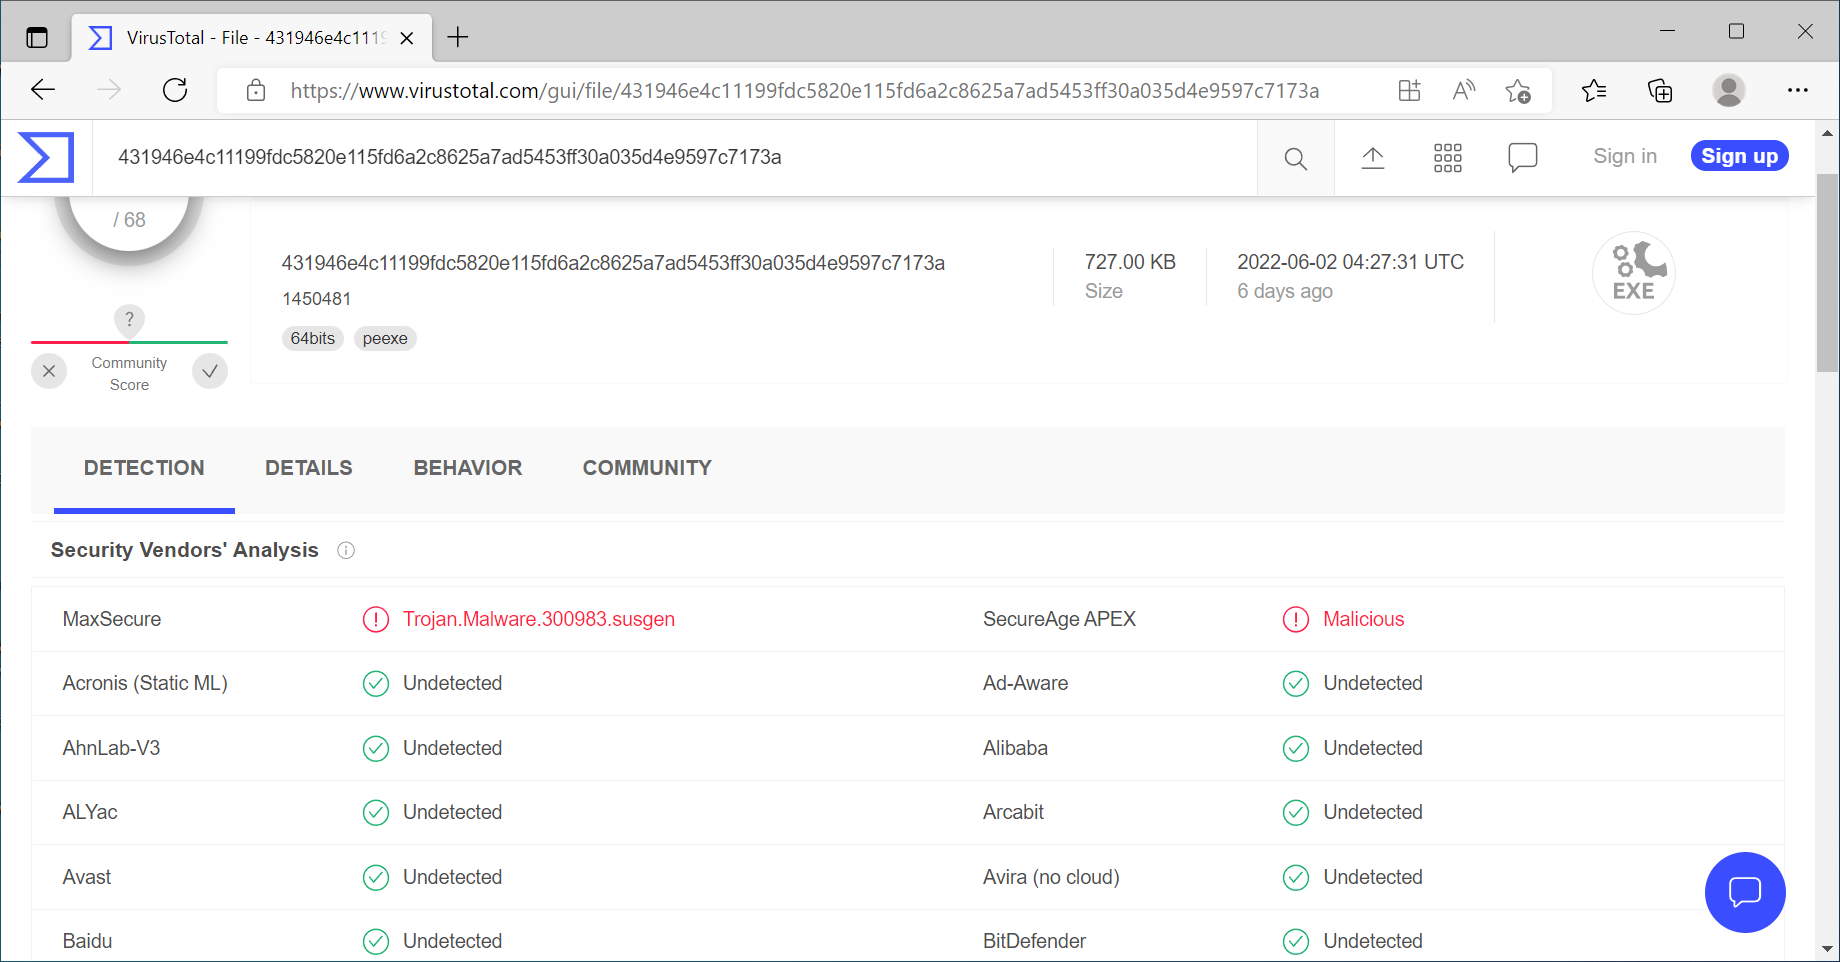This screenshot has width=1840, height=962.
Task: Click the upload file icon
Action: click(1372, 158)
